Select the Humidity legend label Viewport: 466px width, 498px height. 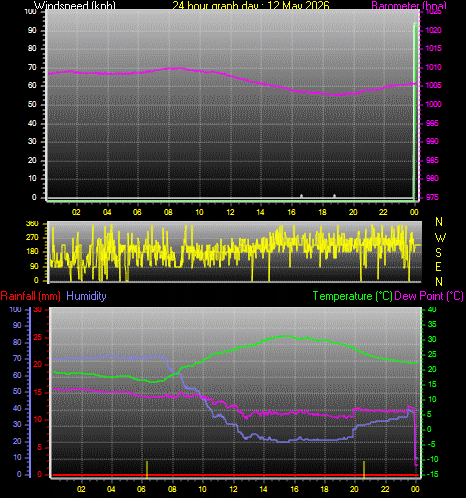[86, 296]
